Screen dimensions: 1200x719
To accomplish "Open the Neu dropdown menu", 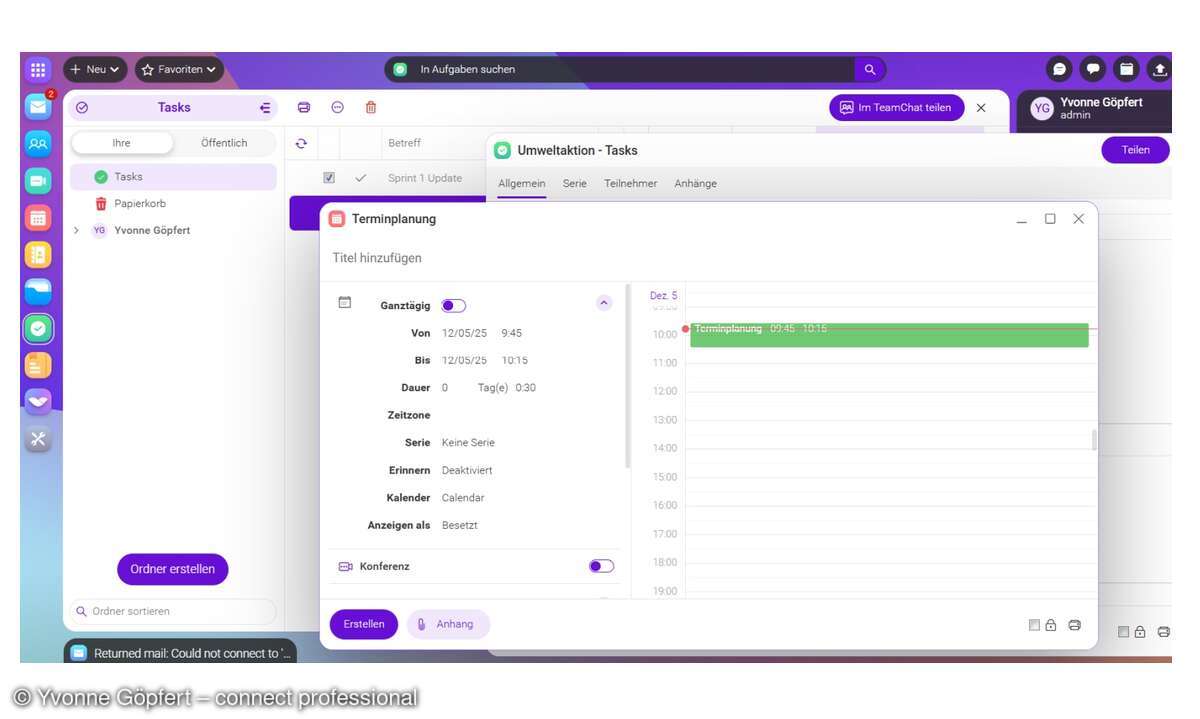I will pos(95,69).
